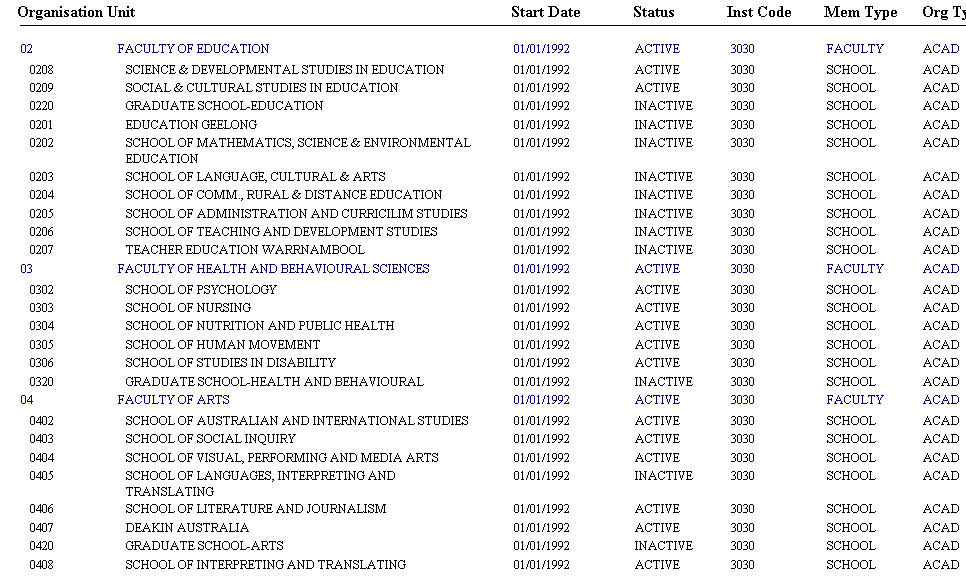Open the FACULTY OF ARTS link
The width and height of the screenshot is (966, 585).
click(173, 399)
